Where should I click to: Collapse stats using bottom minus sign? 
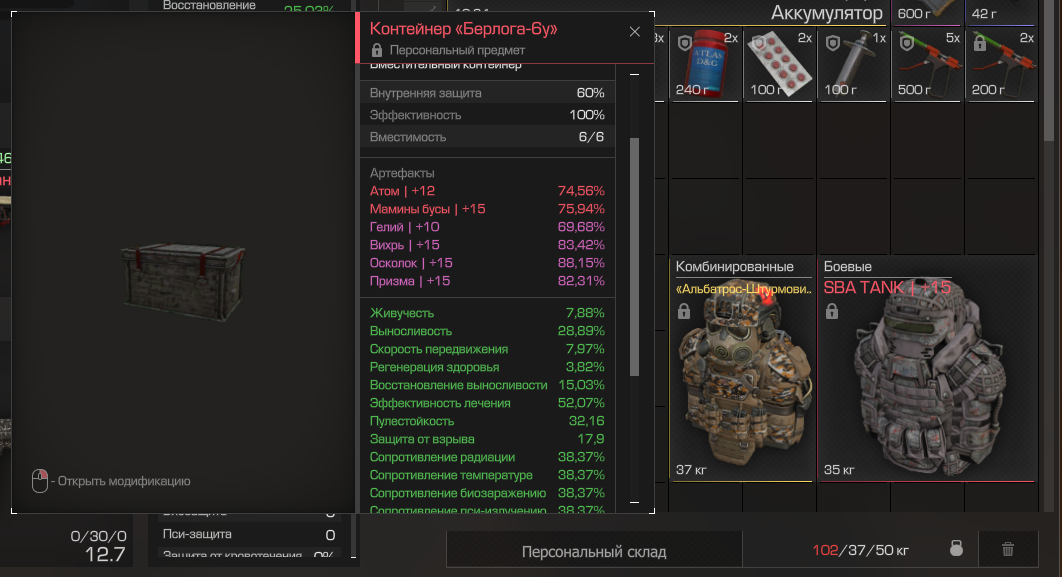635,503
